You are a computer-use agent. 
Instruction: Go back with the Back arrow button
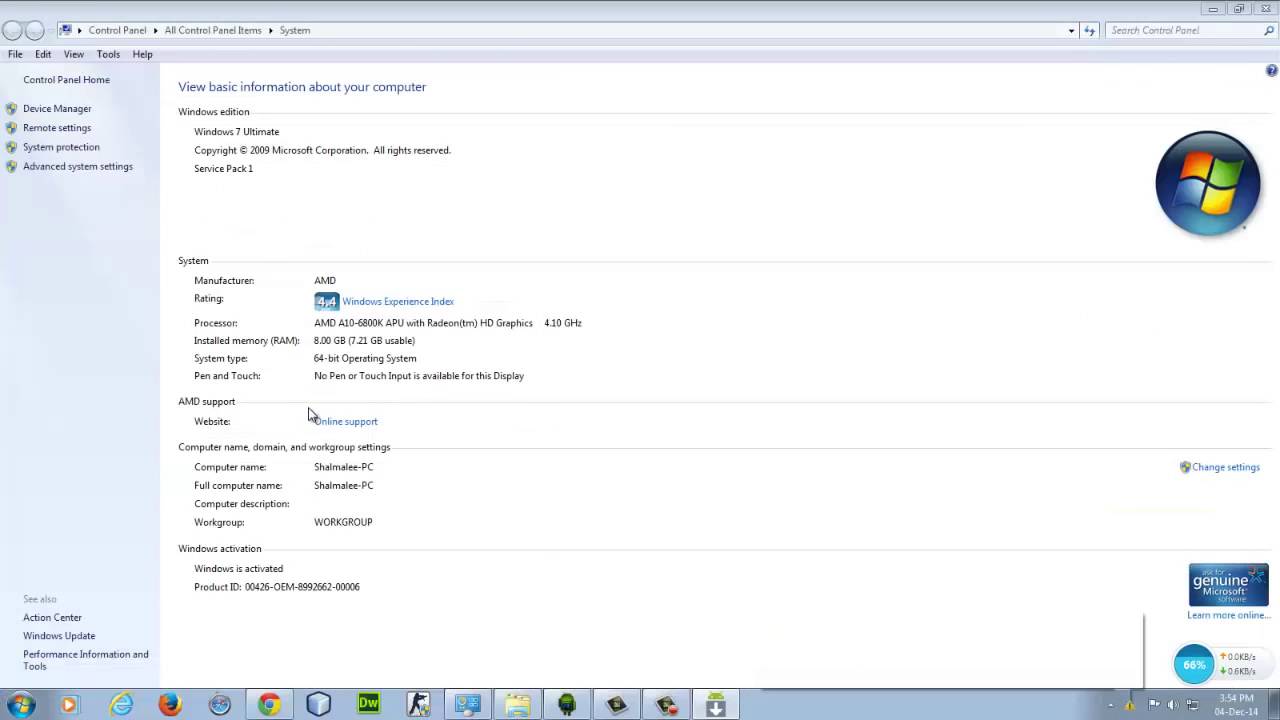coord(12,30)
